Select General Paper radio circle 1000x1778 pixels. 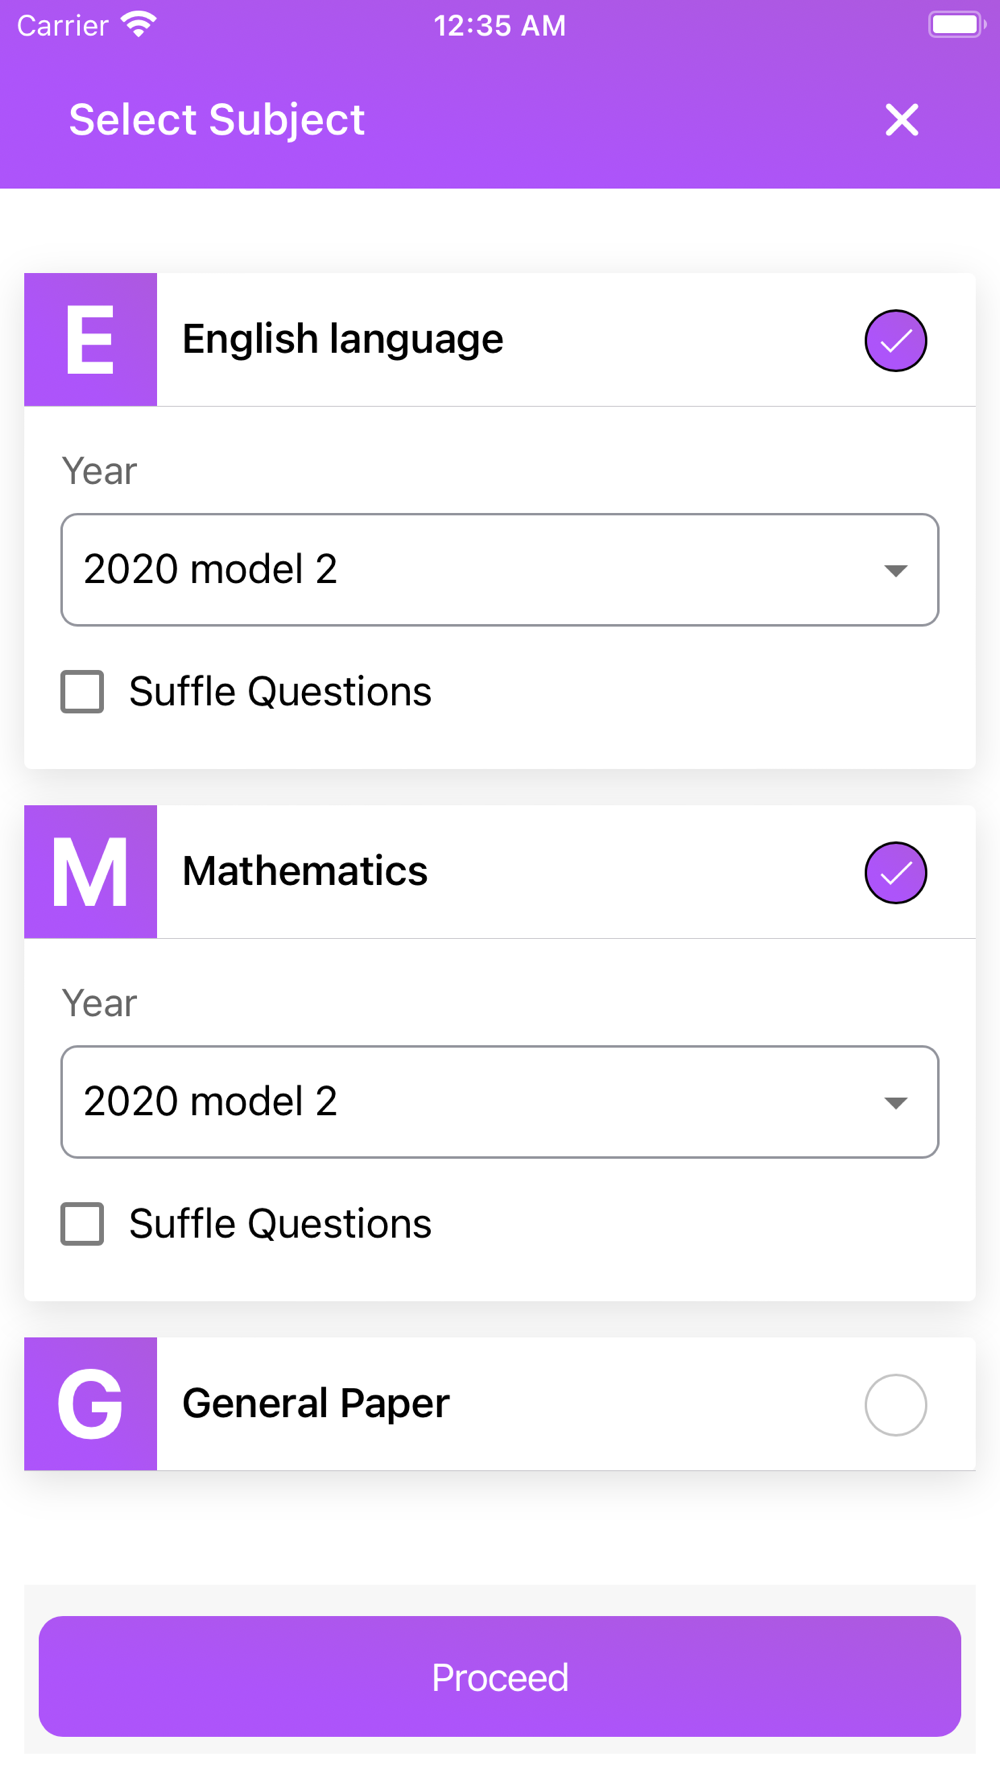pos(895,1405)
